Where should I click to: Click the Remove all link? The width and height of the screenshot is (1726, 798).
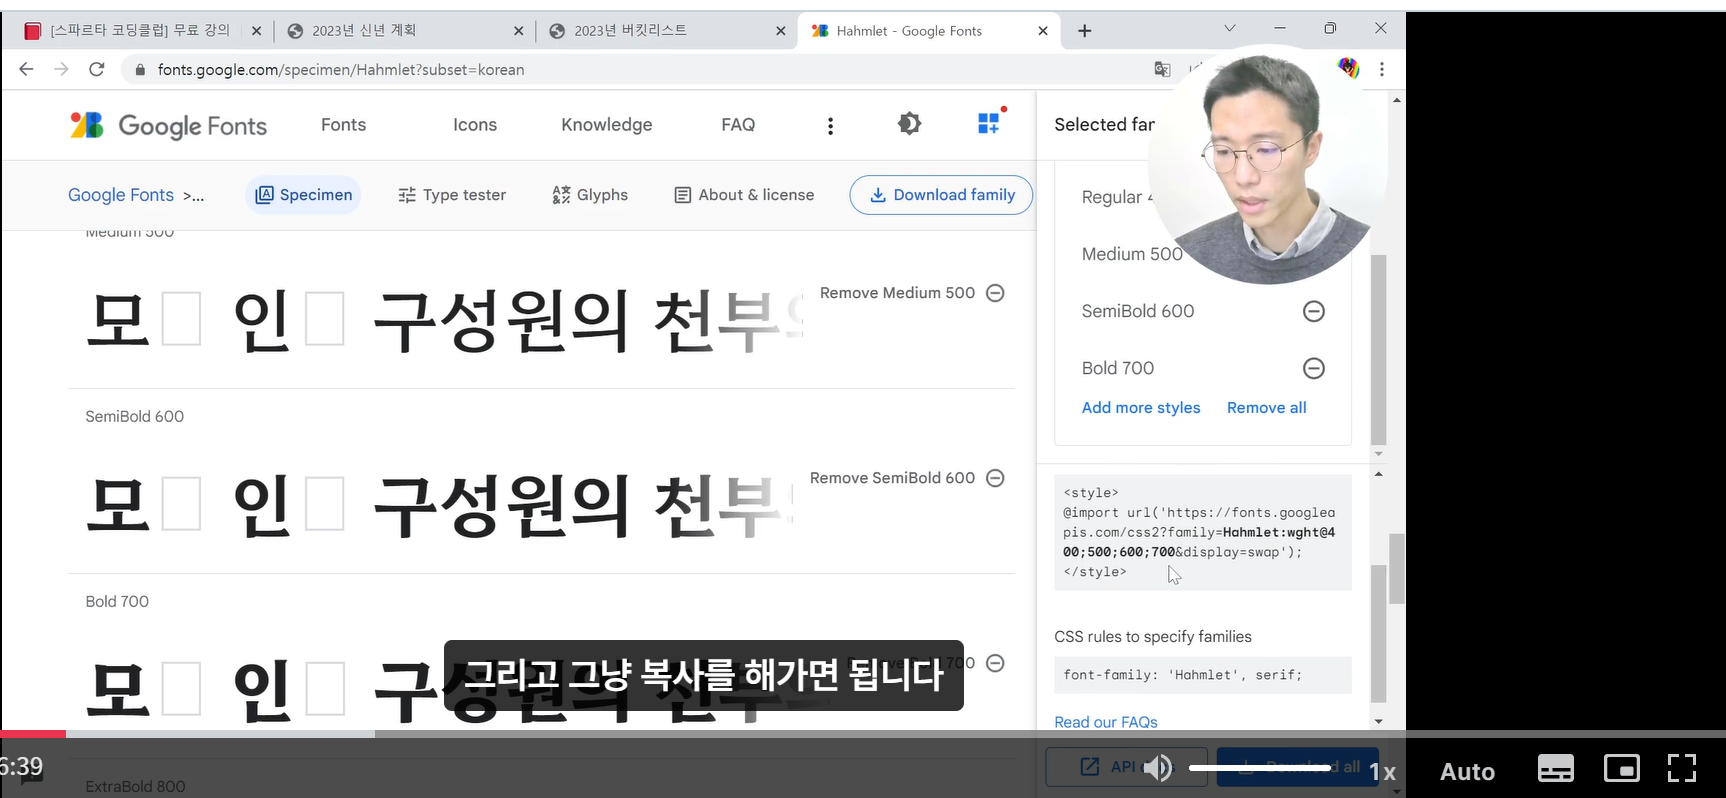point(1266,408)
